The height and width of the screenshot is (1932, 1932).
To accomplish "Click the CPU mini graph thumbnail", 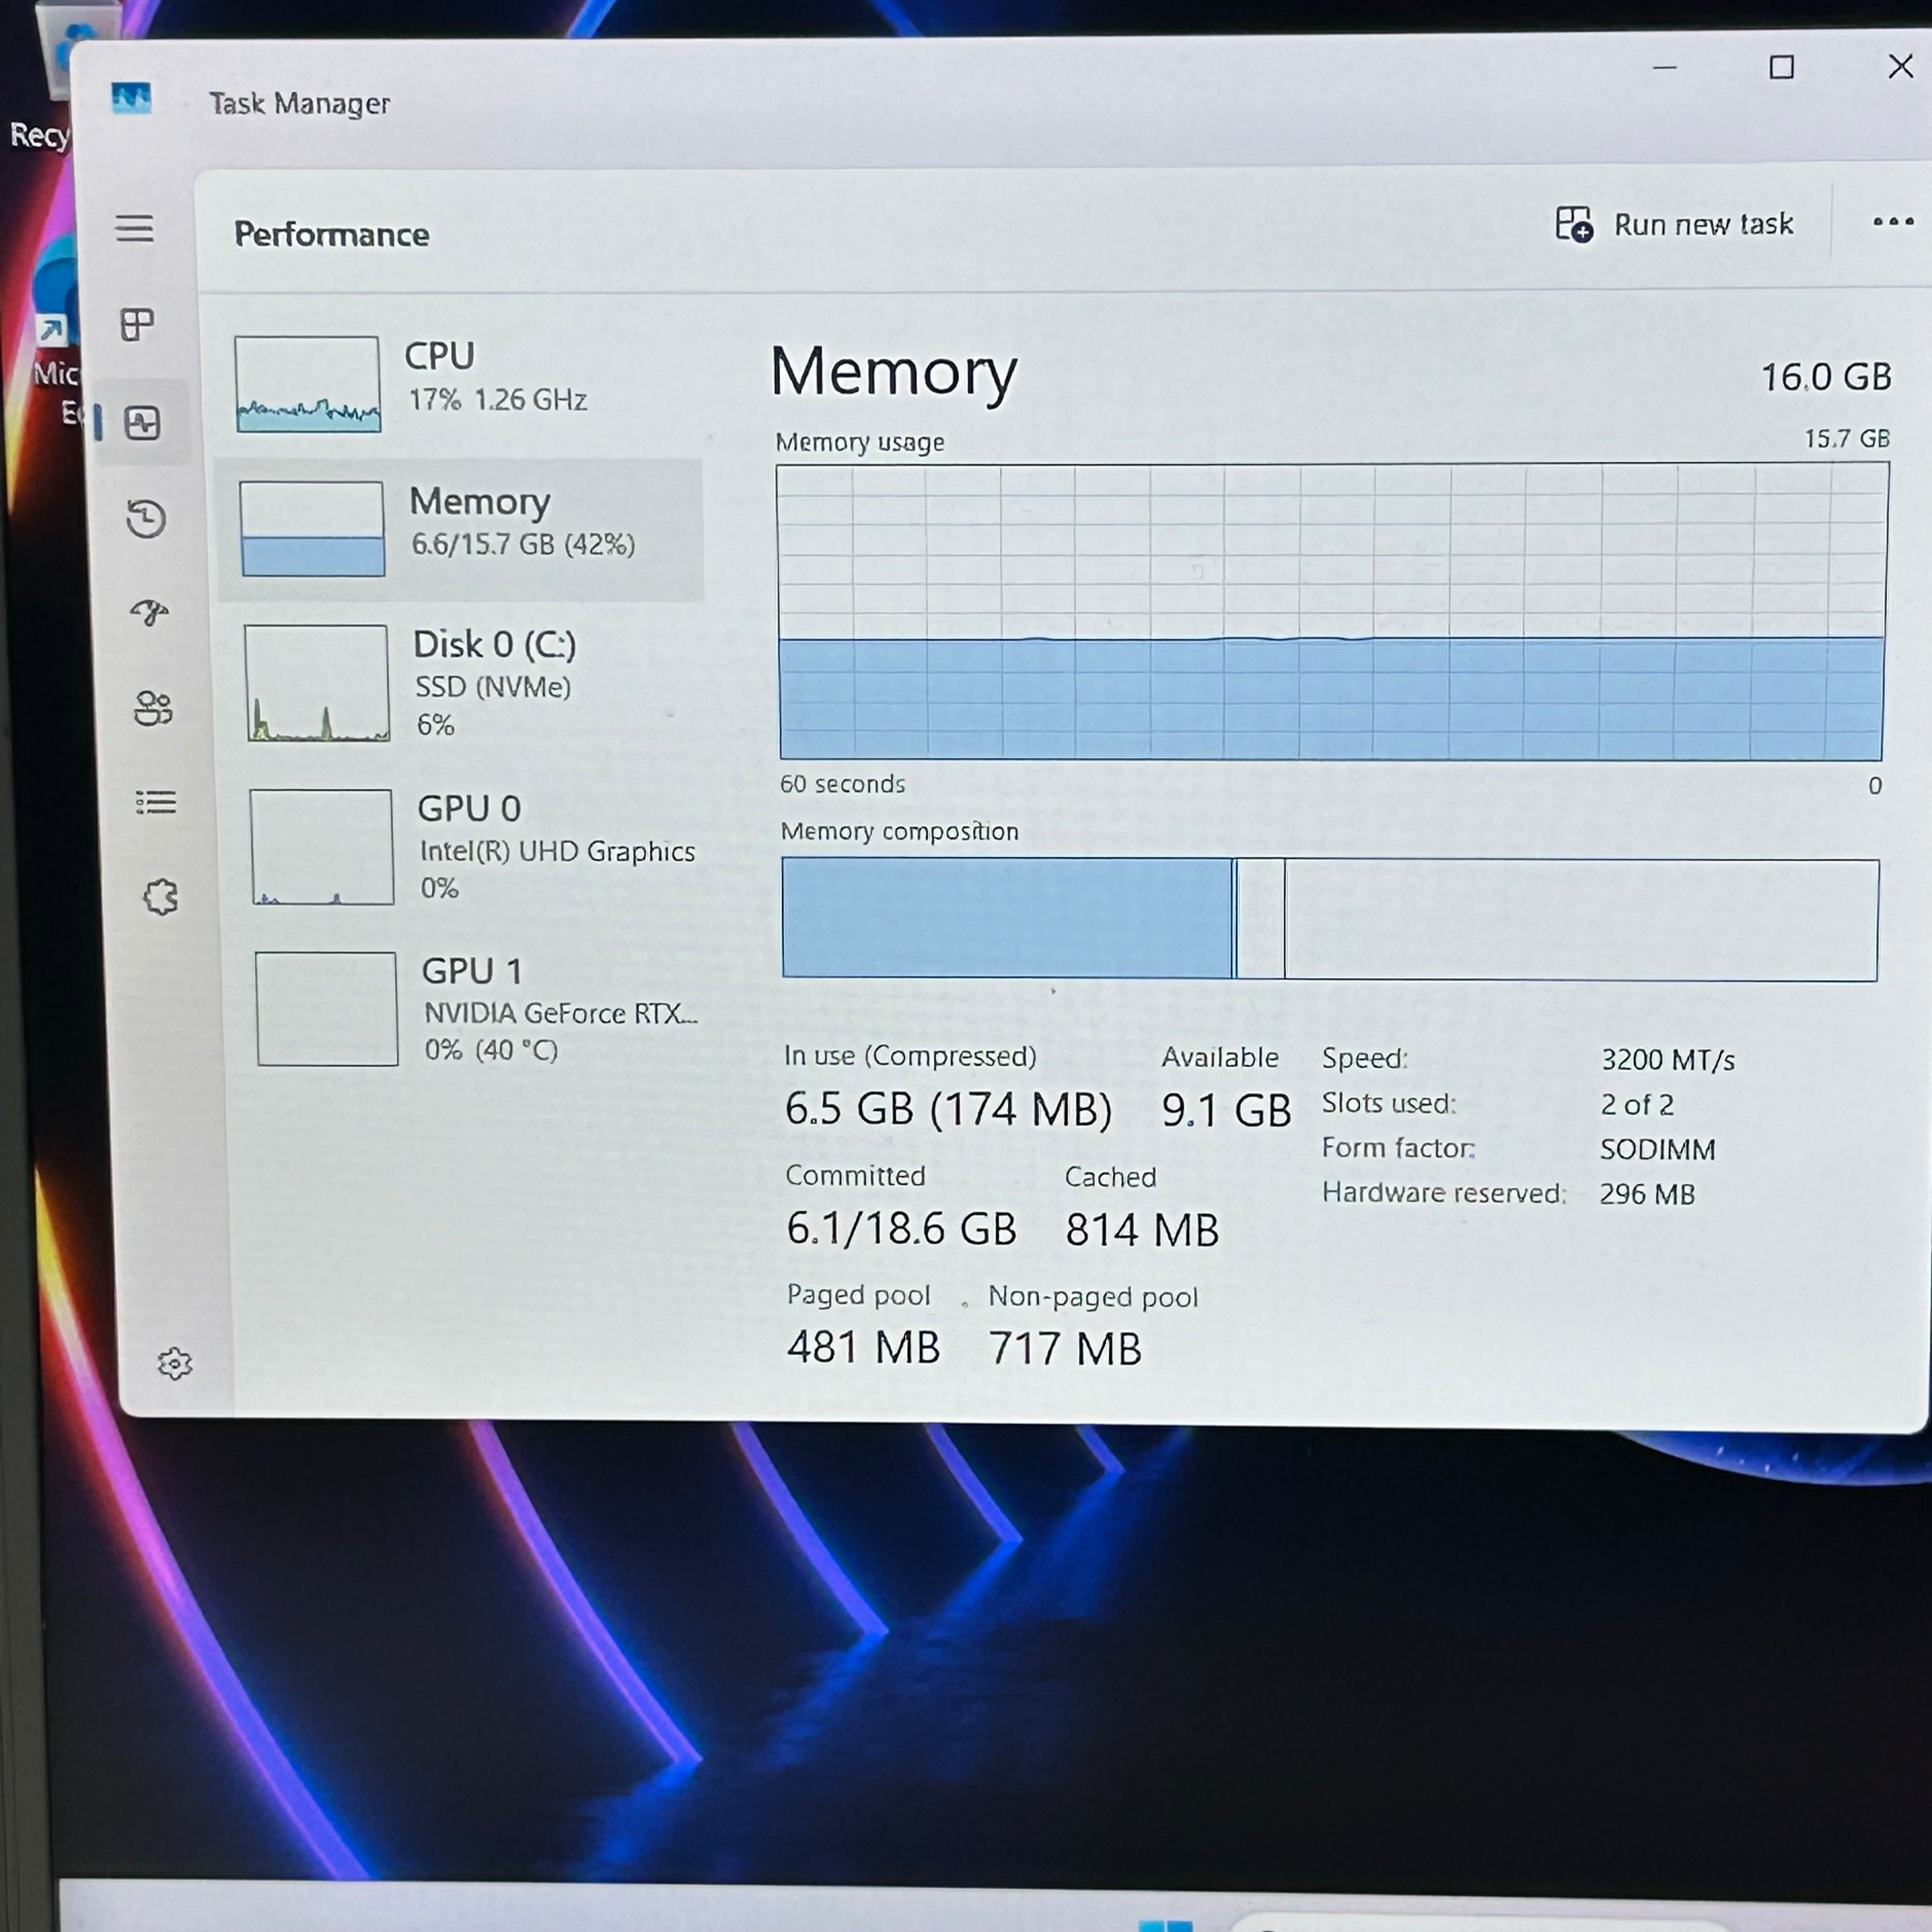I will [307, 384].
